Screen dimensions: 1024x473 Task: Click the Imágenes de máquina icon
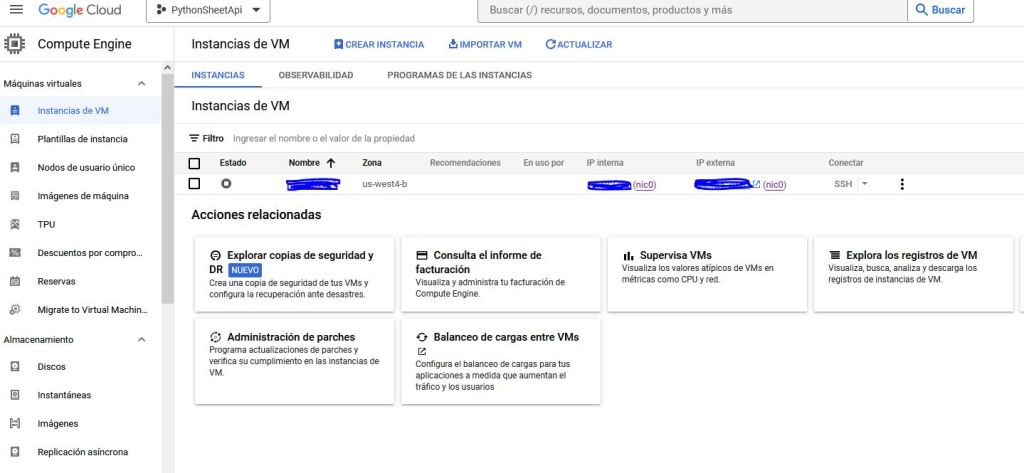15,196
